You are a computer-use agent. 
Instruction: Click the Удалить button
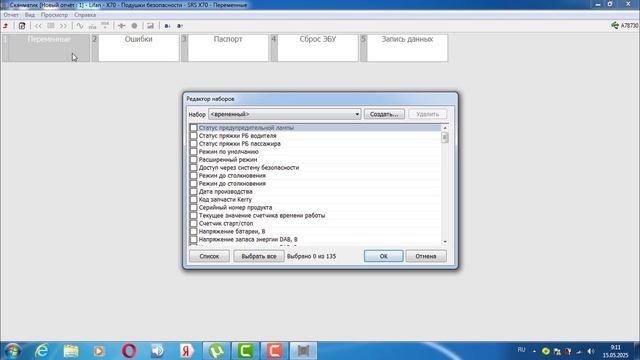click(427, 114)
